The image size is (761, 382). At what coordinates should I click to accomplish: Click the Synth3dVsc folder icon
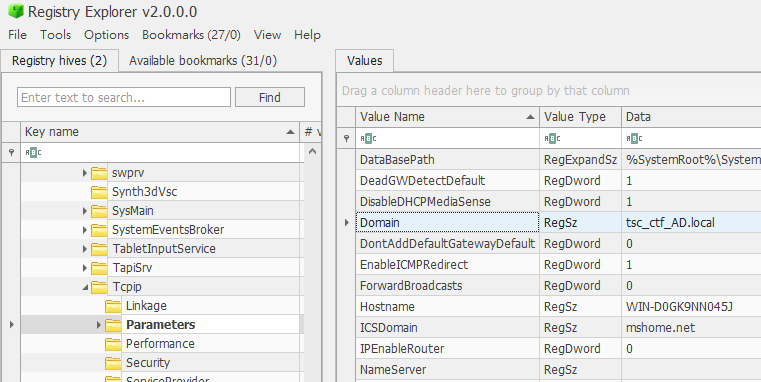click(99, 192)
